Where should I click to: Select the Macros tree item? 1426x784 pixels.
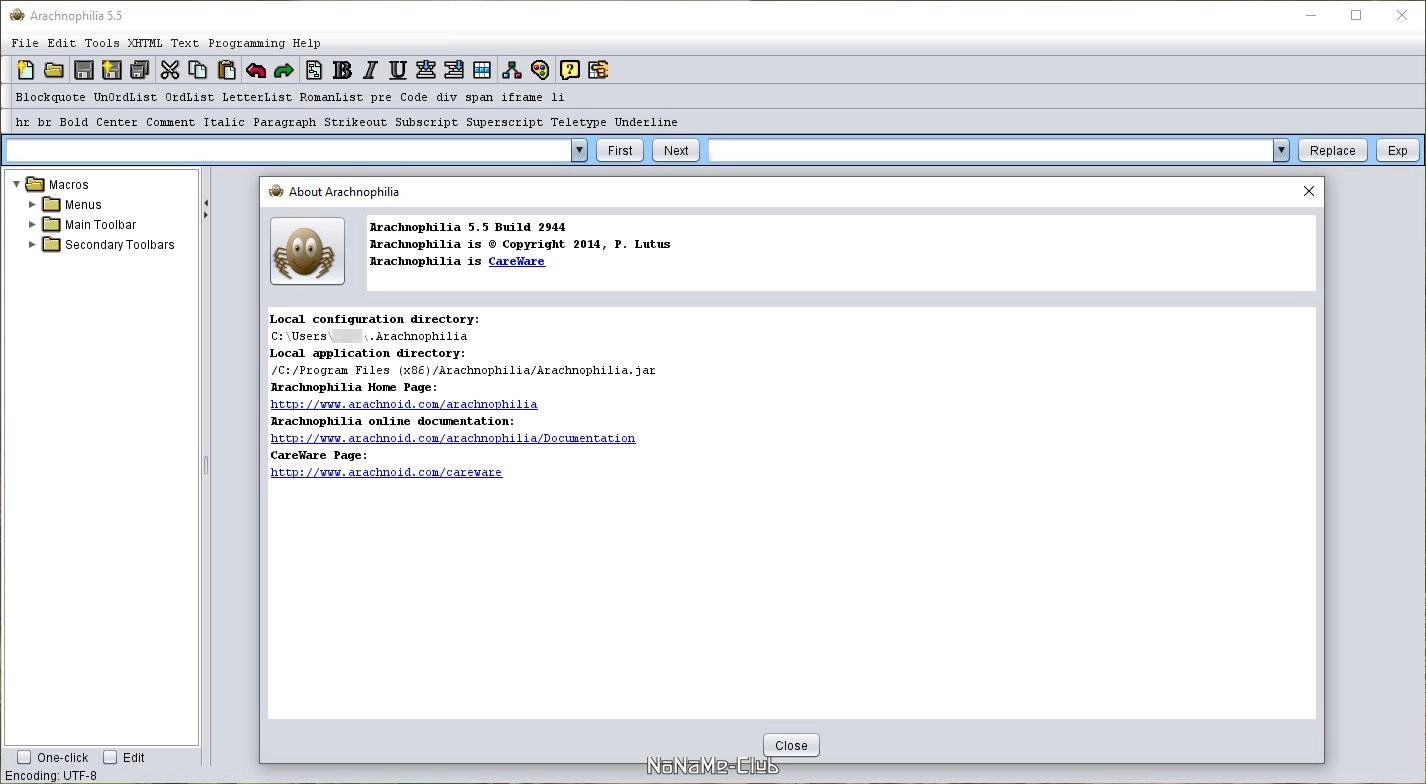pos(68,184)
